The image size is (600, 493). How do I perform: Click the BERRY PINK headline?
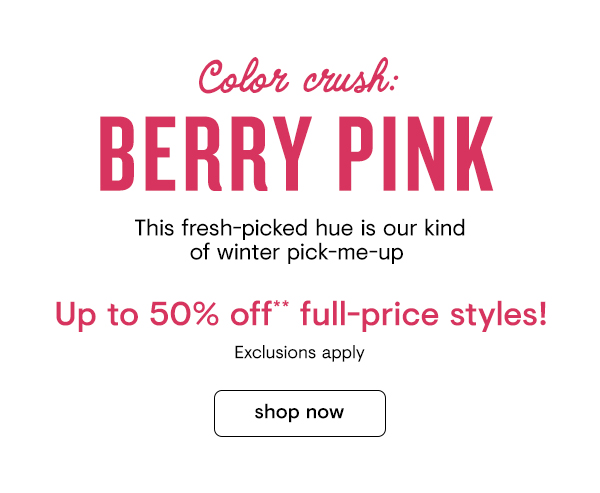297,153
